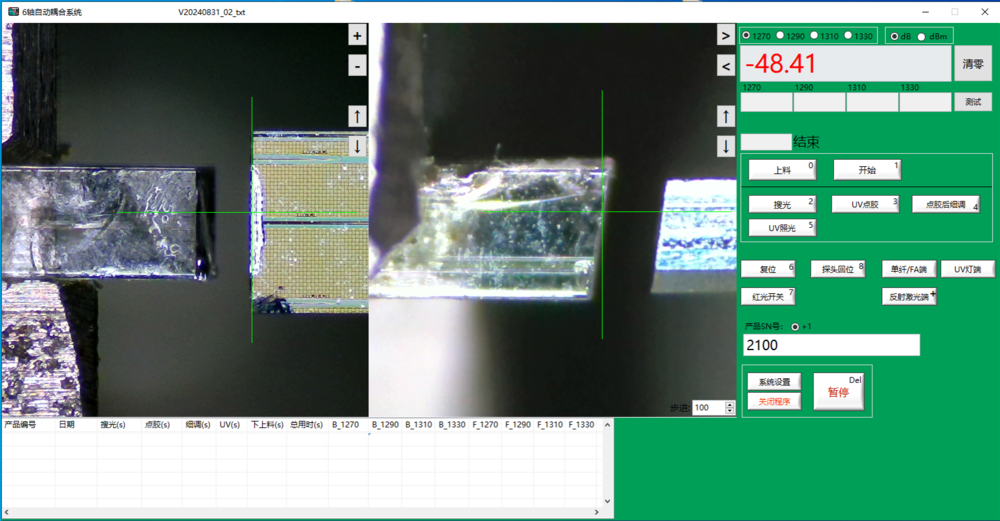Viewport: 1000px width, 521px height.
Task: Click the 清零 zero-reset button
Action: [972, 63]
